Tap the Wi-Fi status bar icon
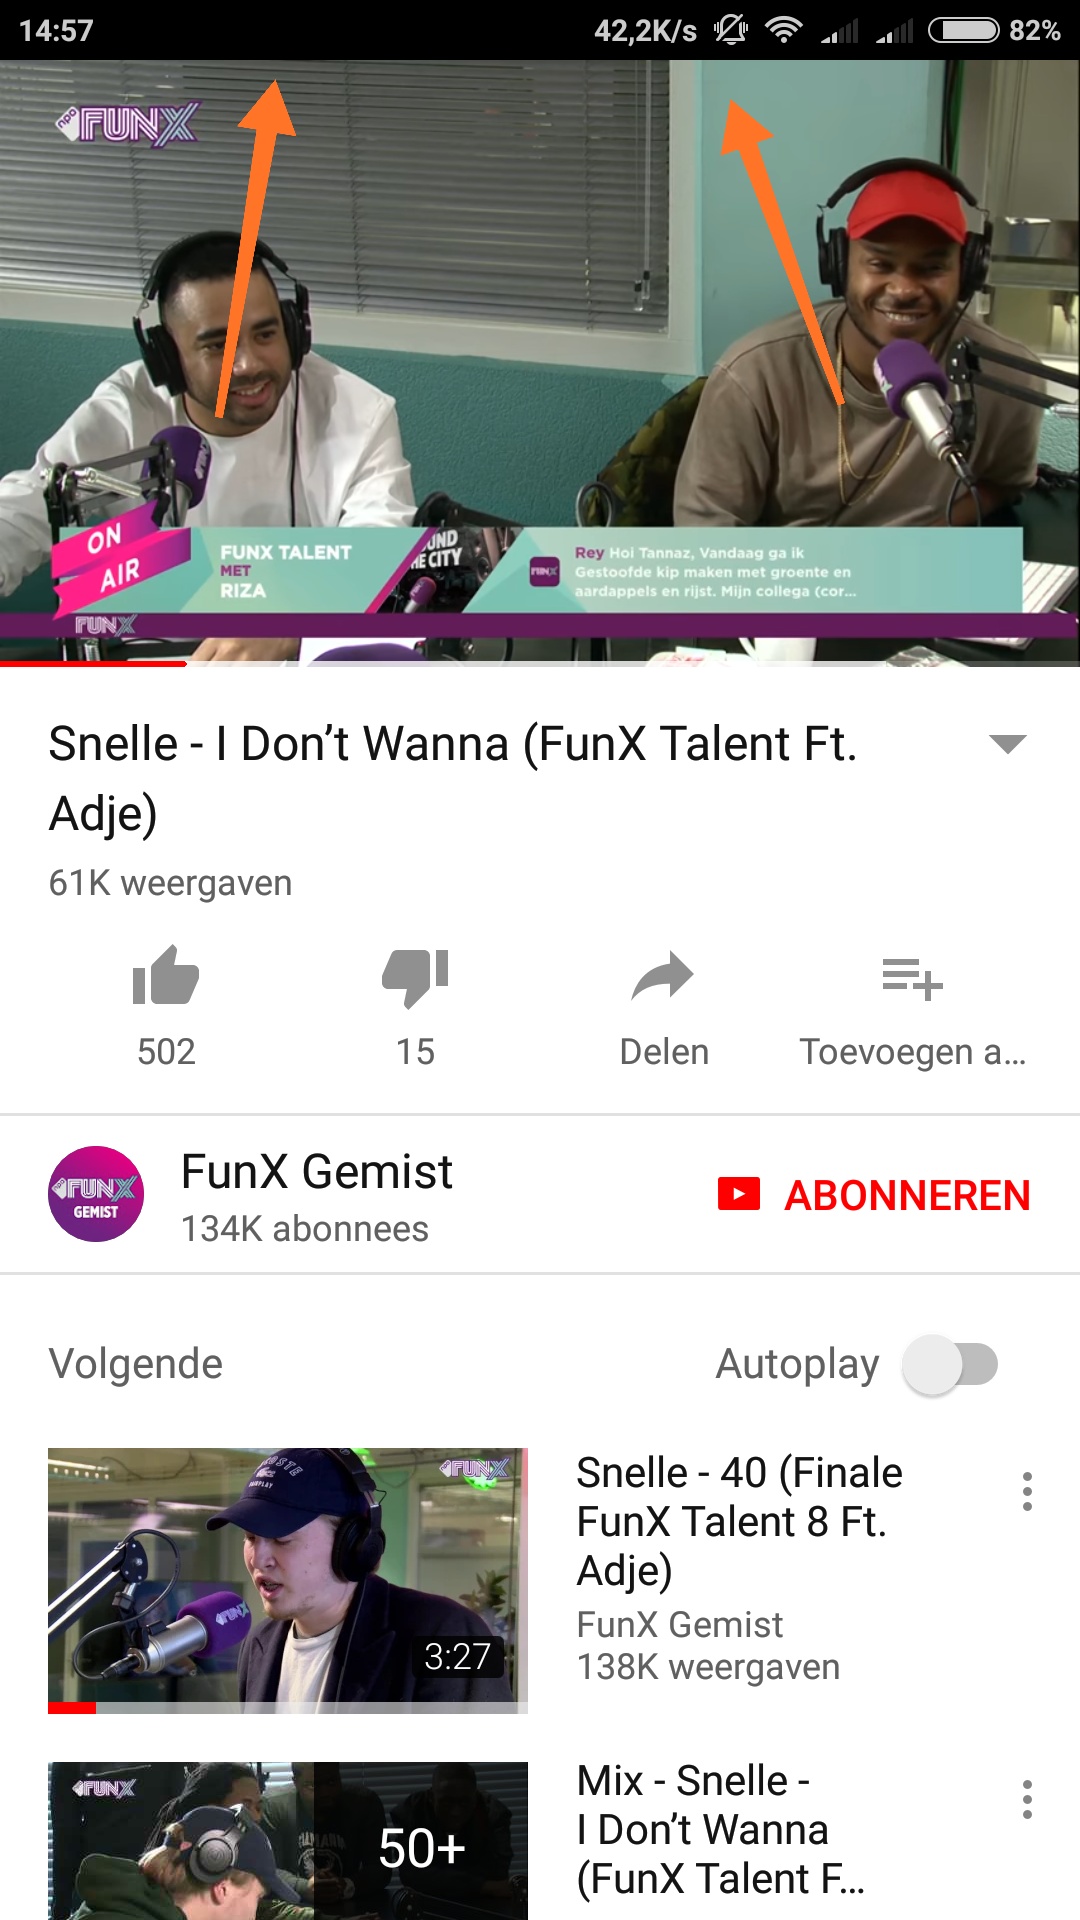1080x1920 pixels. (x=784, y=31)
